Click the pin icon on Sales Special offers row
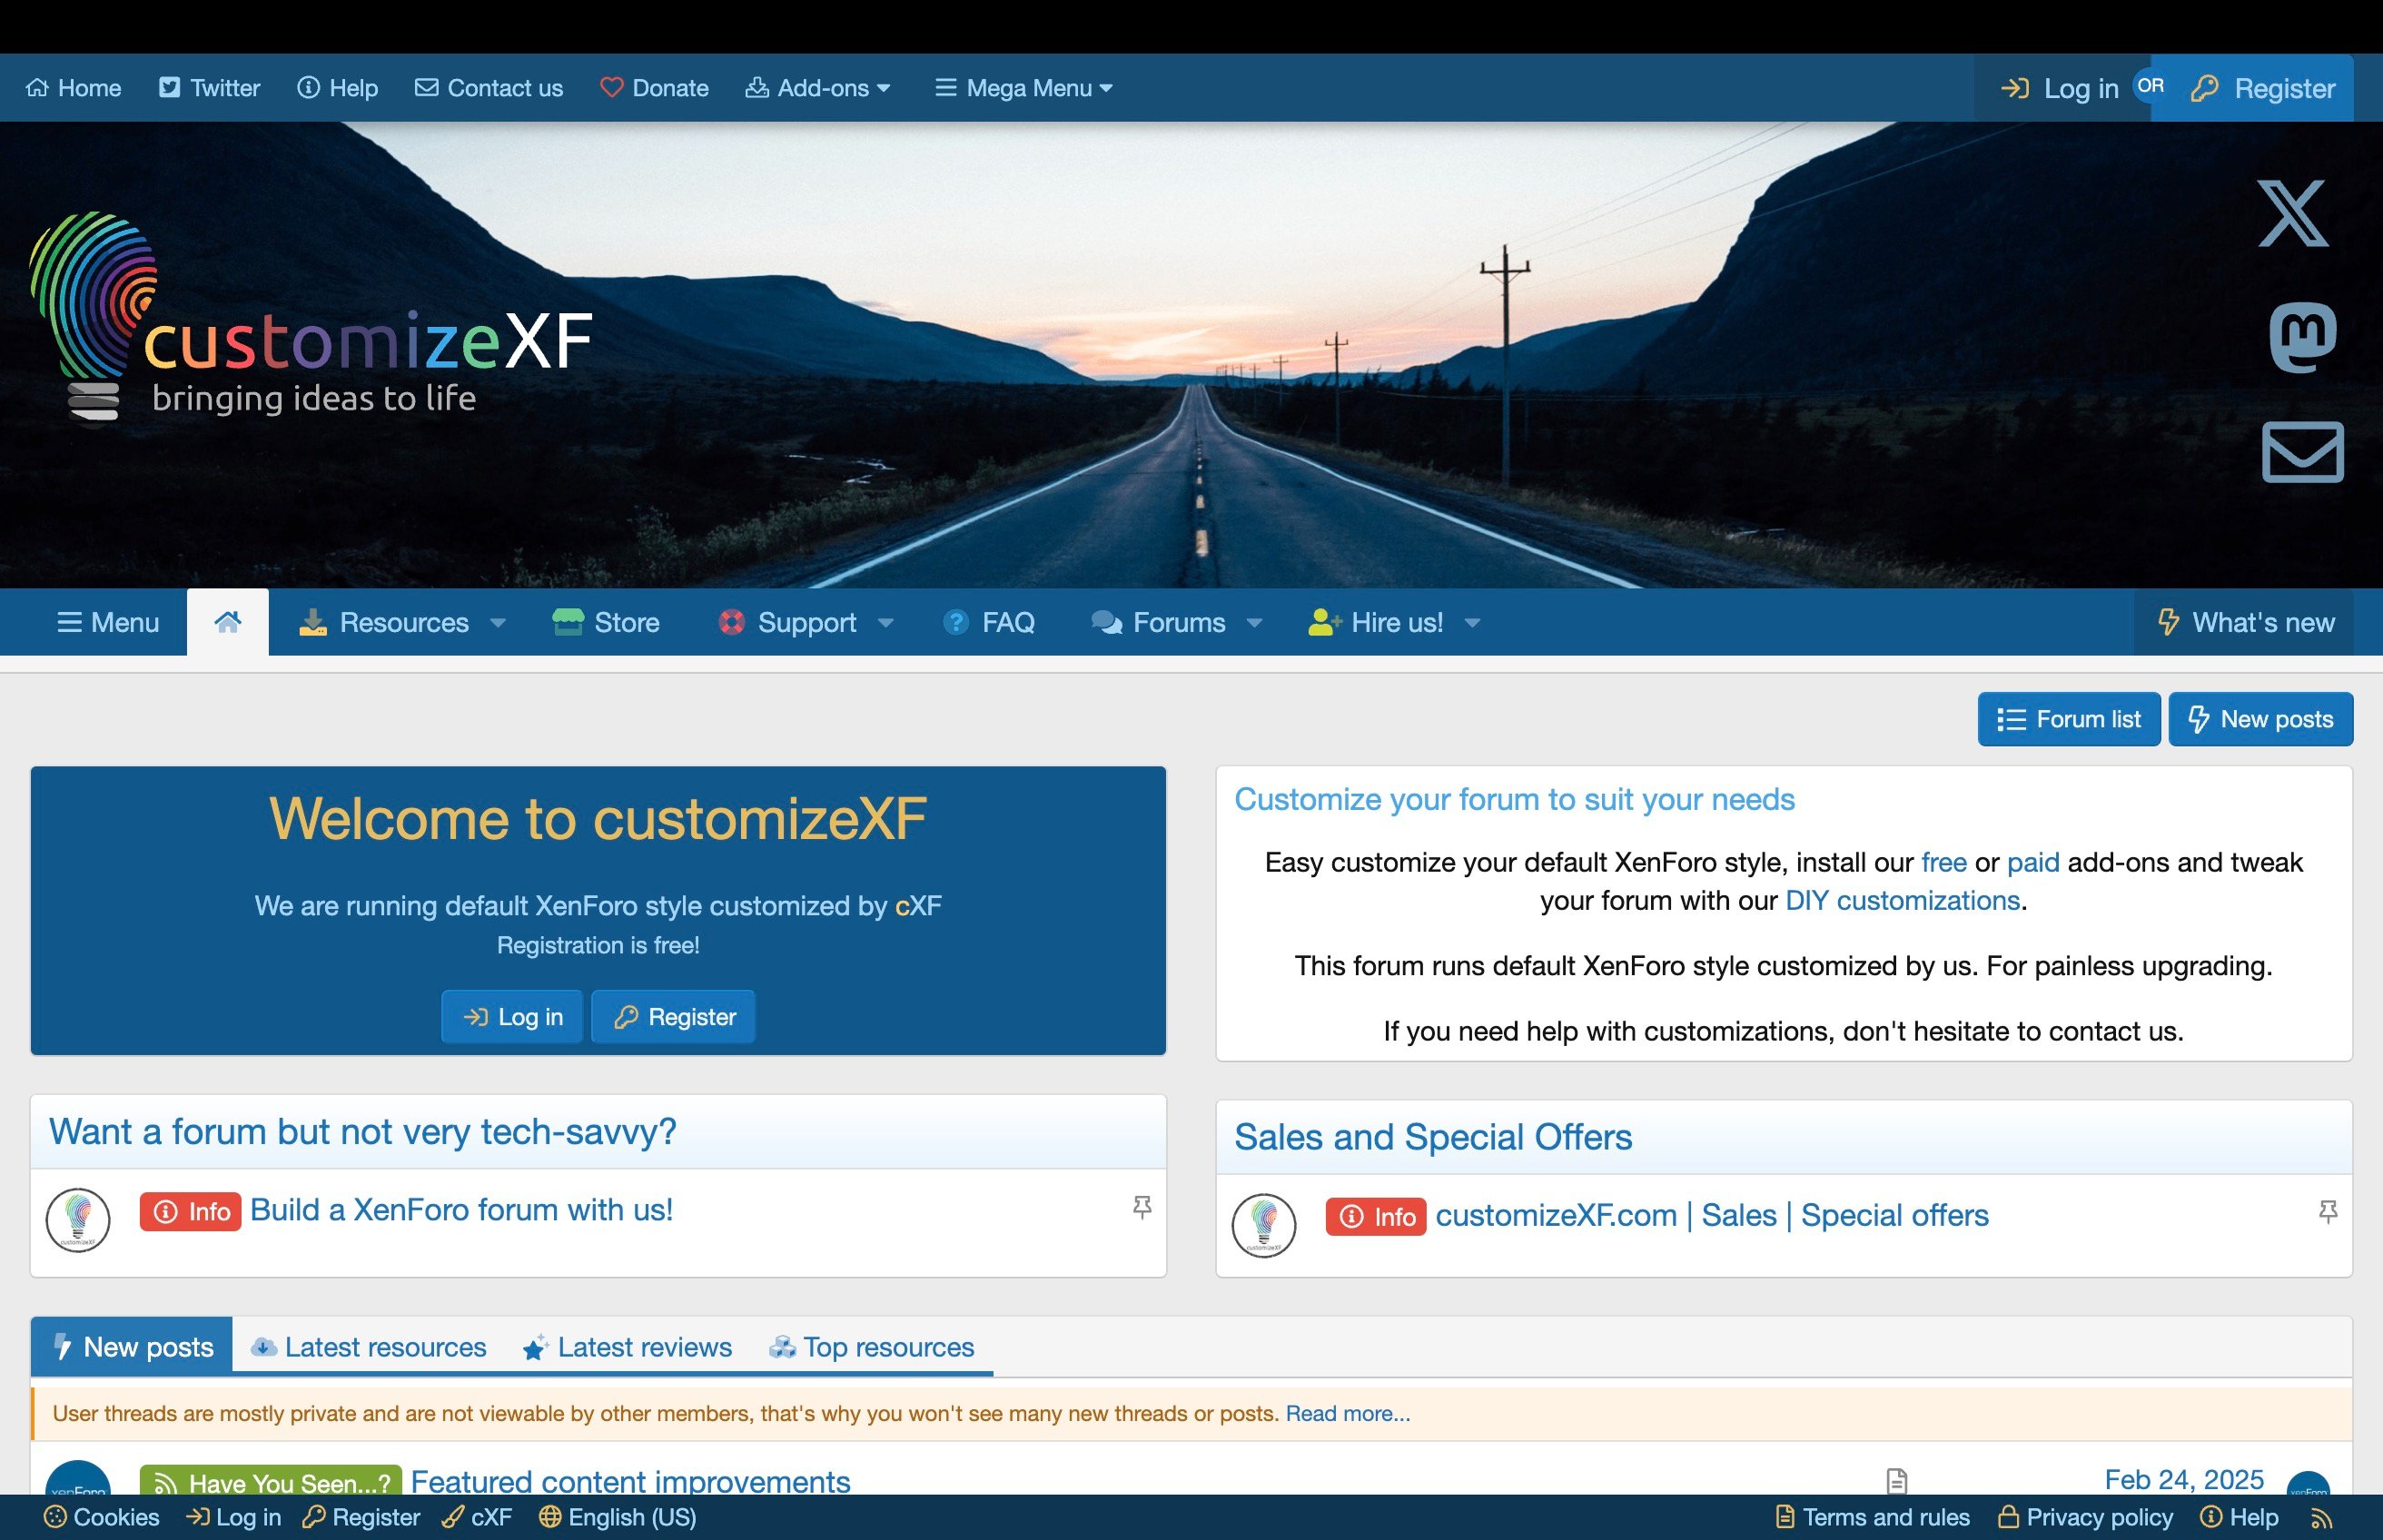Screen dimensions: 2383x1540 tap(2328, 1212)
